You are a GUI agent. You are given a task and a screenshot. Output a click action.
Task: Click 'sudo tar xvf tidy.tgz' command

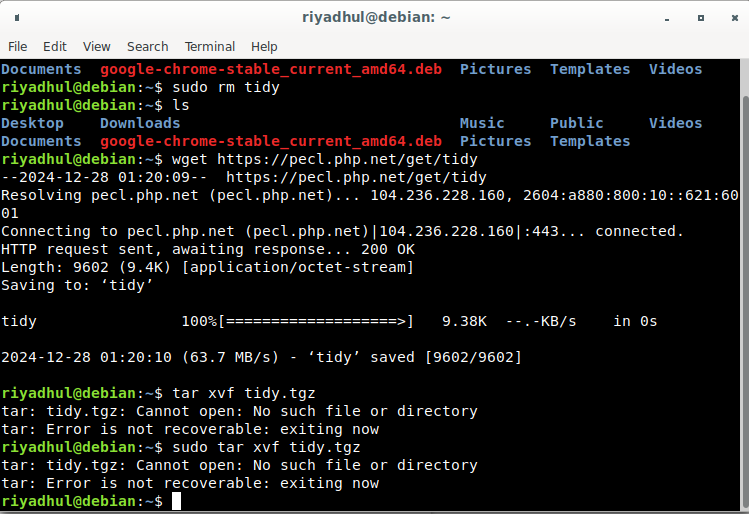coord(266,447)
